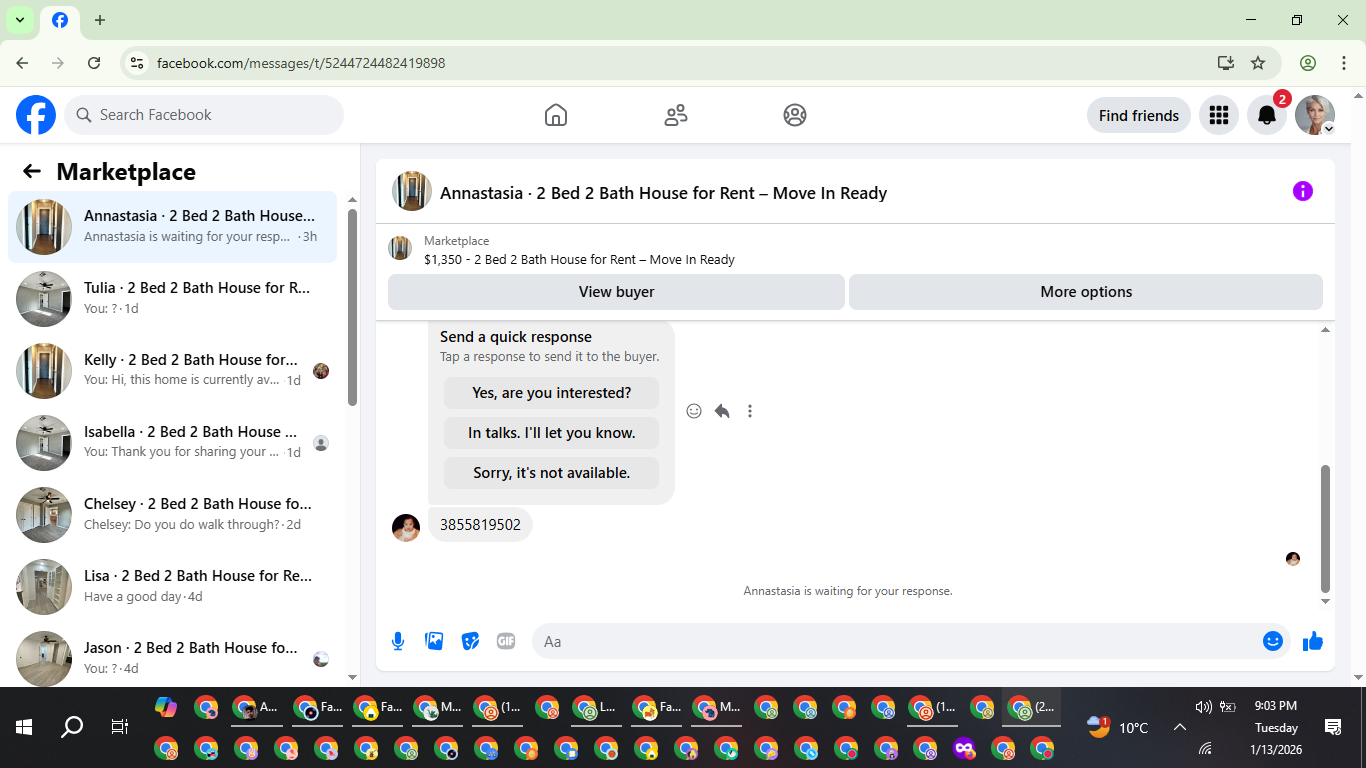The height and width of the screenshot is (768, 1366).
Task: Focus the Search Facebook field
Action: coord(204,115)
